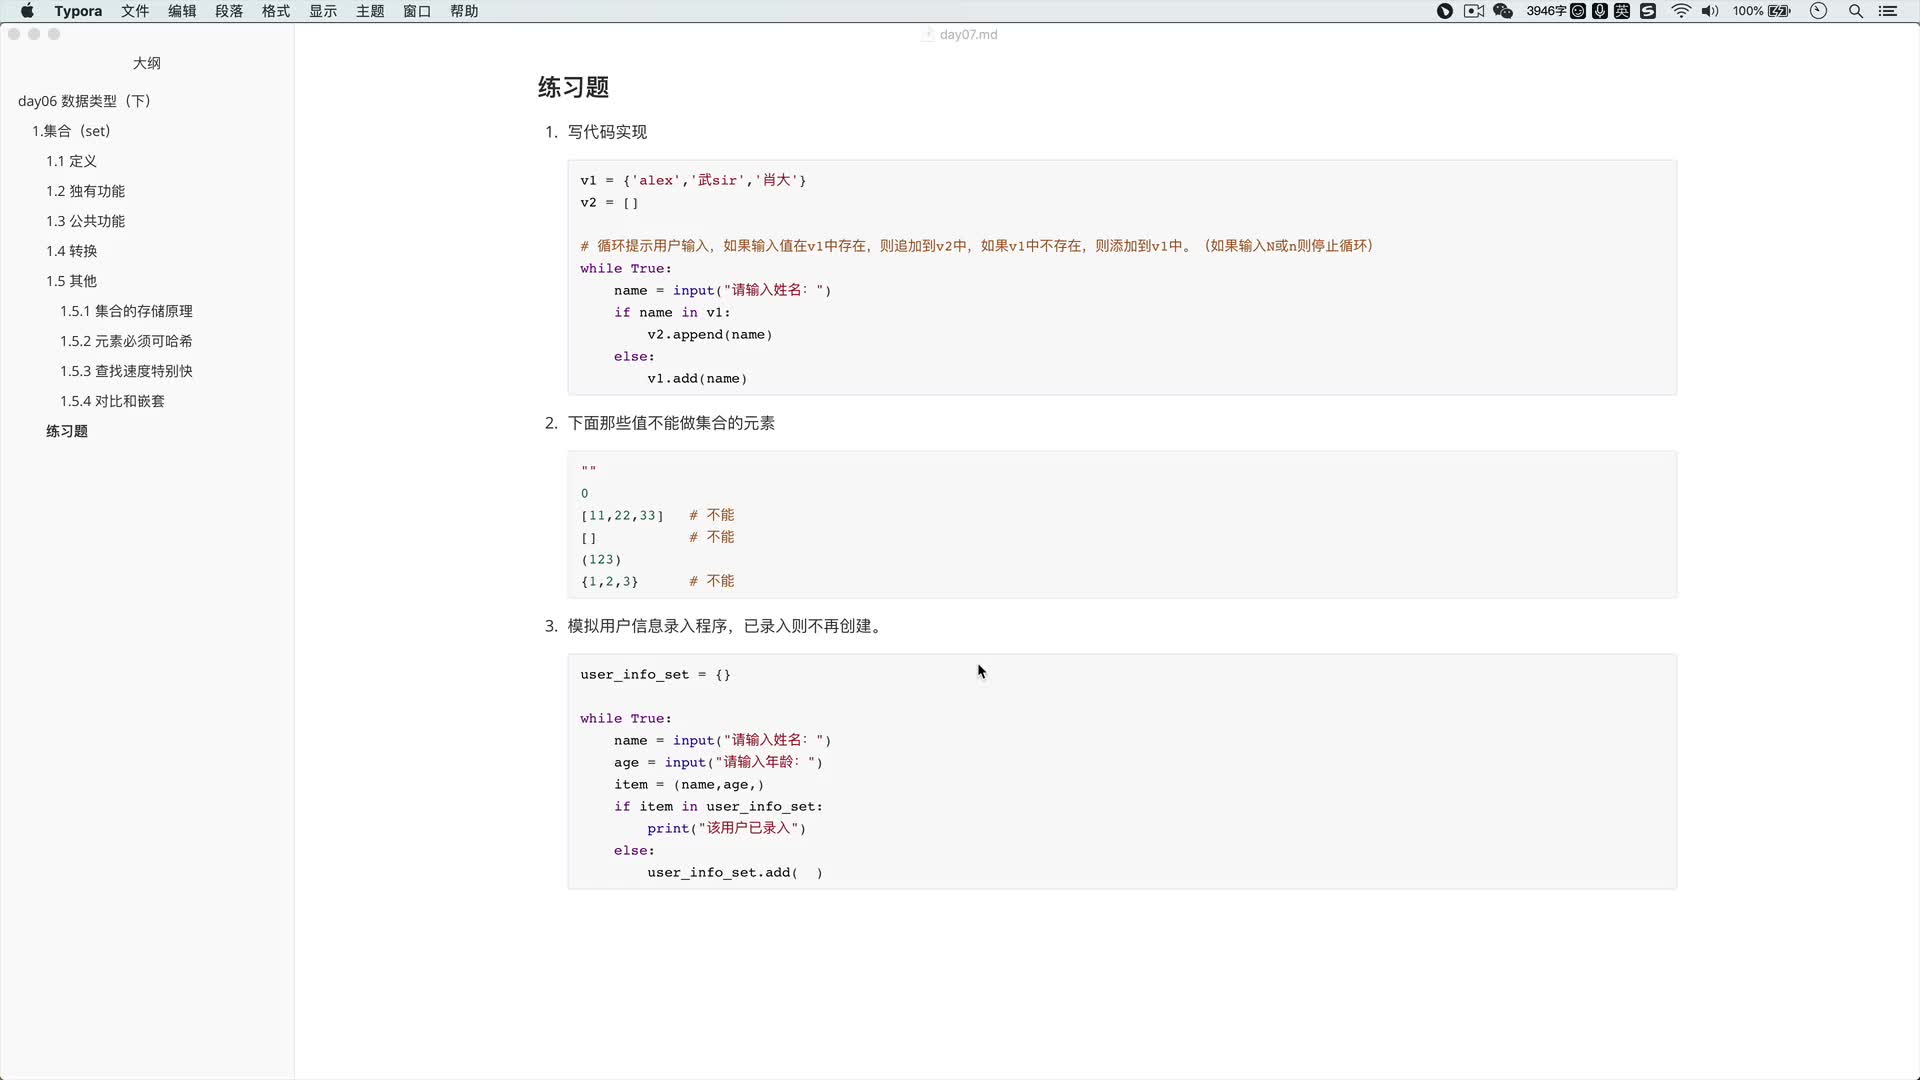The image size is (1920, 1080).
Task: Click the comment line starting 循环提示用户输入
Action: (977, 246)
